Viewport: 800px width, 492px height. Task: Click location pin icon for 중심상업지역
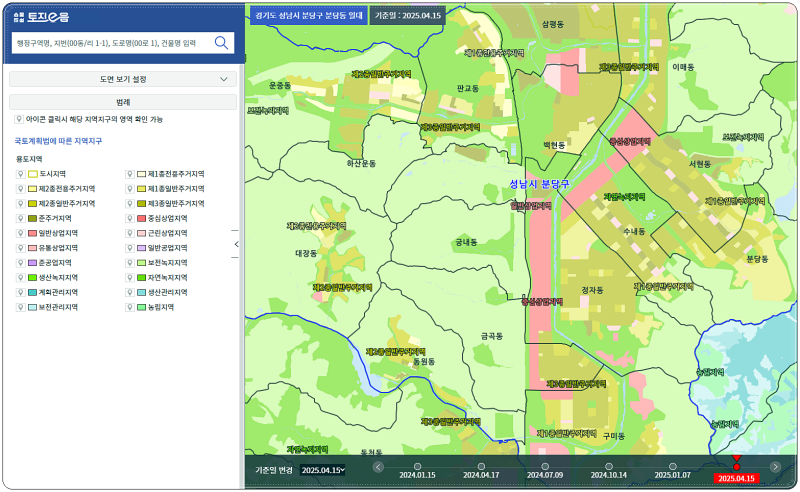click(129, 218)
